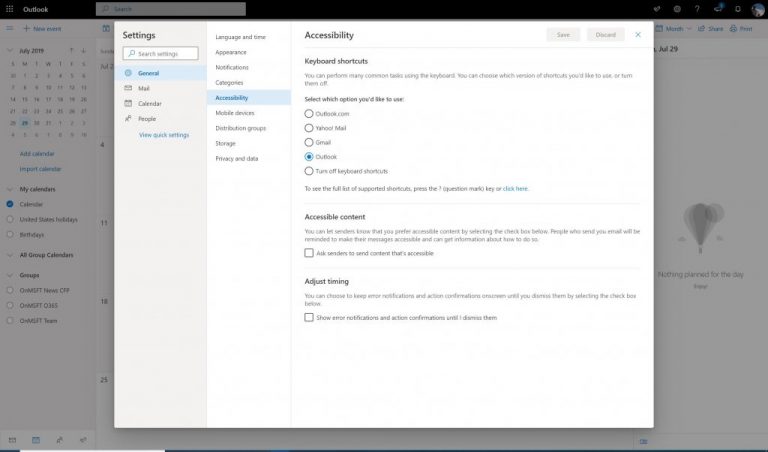Open the settings gear icon in header
Viewport: 768px width, 452px height.
click(x=677, y=9)
